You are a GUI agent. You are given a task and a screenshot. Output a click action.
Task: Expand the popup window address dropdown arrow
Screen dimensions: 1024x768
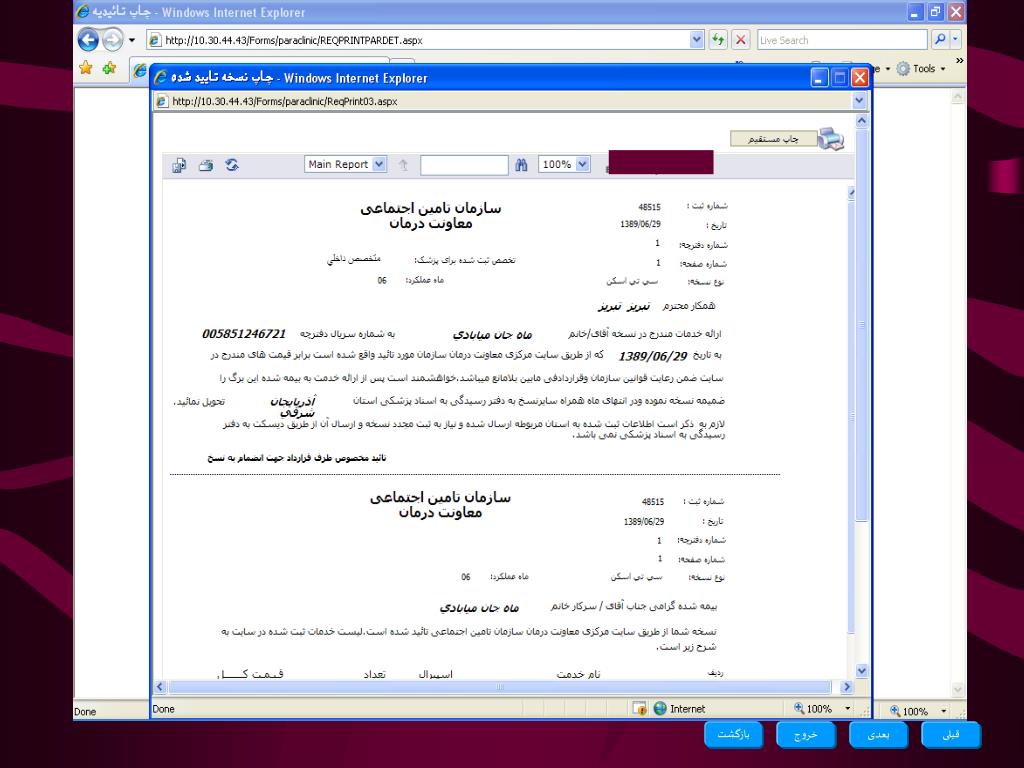tap(859, 101)
